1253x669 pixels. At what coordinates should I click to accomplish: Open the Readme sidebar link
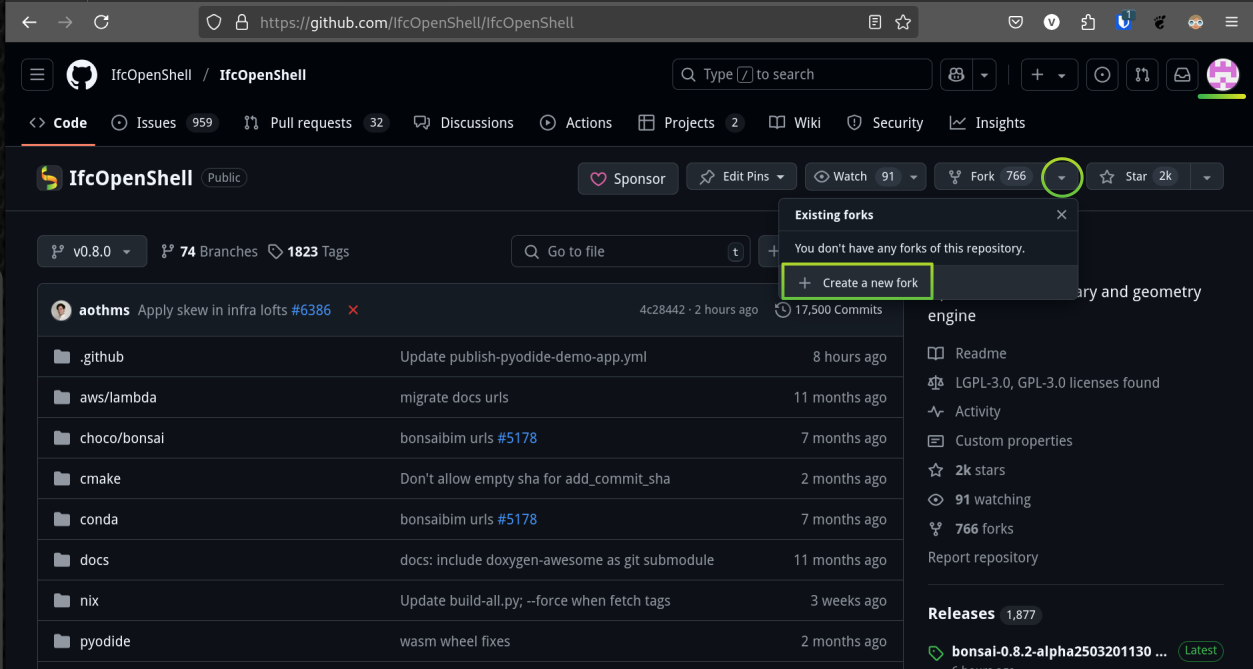coord(968,354)
